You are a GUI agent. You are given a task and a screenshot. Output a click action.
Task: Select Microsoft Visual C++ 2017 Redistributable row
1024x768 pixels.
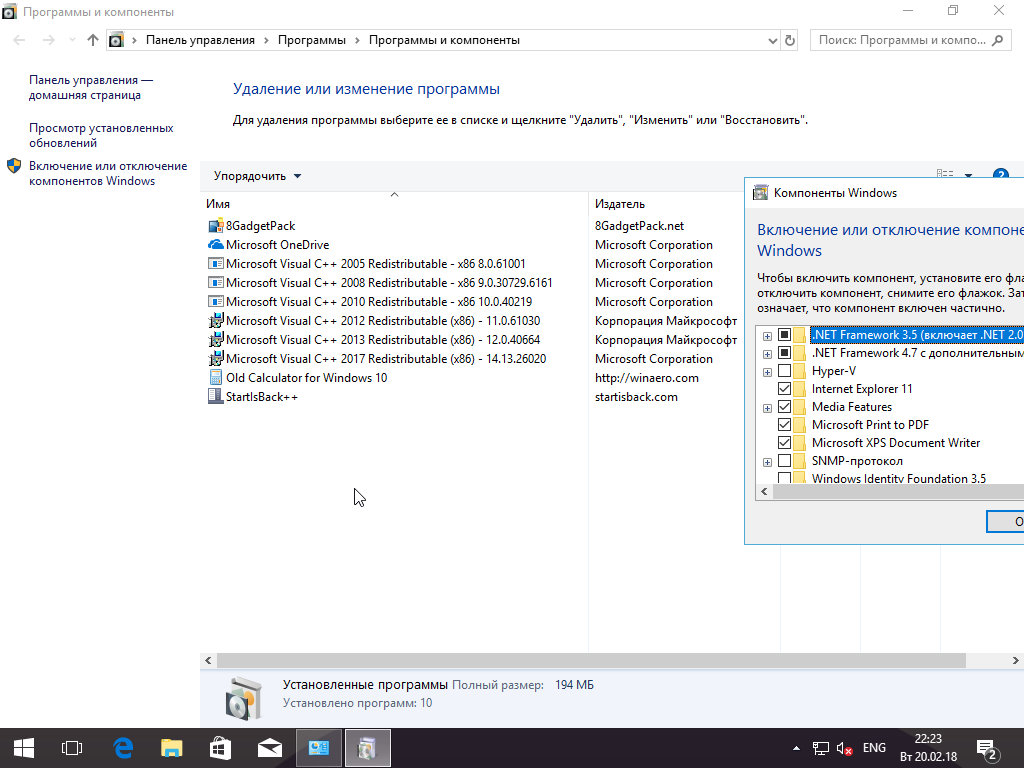coord(386,359)
